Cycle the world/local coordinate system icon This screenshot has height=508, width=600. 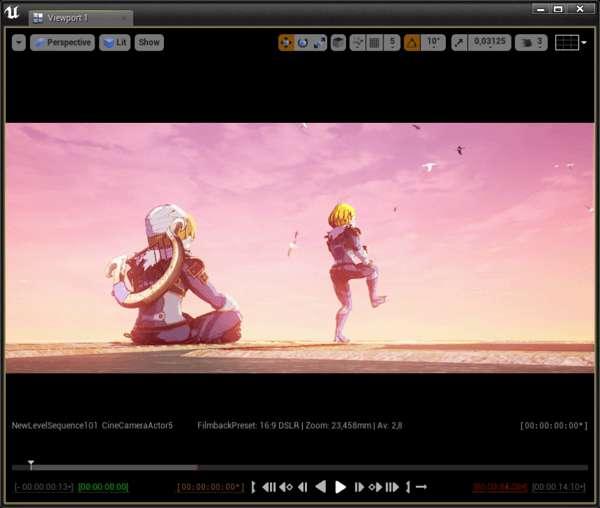(x=338, y=42)
